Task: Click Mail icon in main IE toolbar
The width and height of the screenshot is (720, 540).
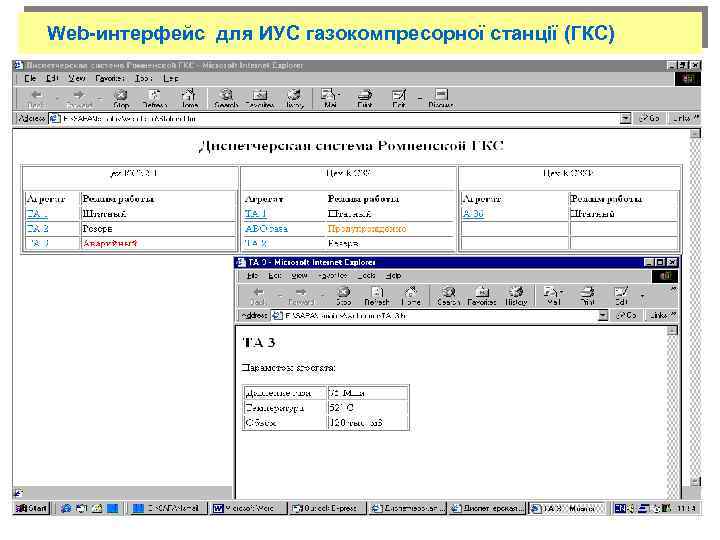Action: click(330, 98)
